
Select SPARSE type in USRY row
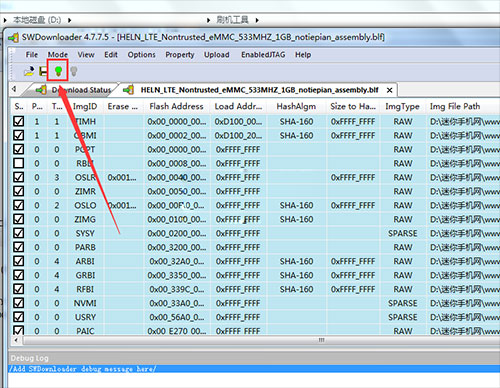tap(403, 317)
